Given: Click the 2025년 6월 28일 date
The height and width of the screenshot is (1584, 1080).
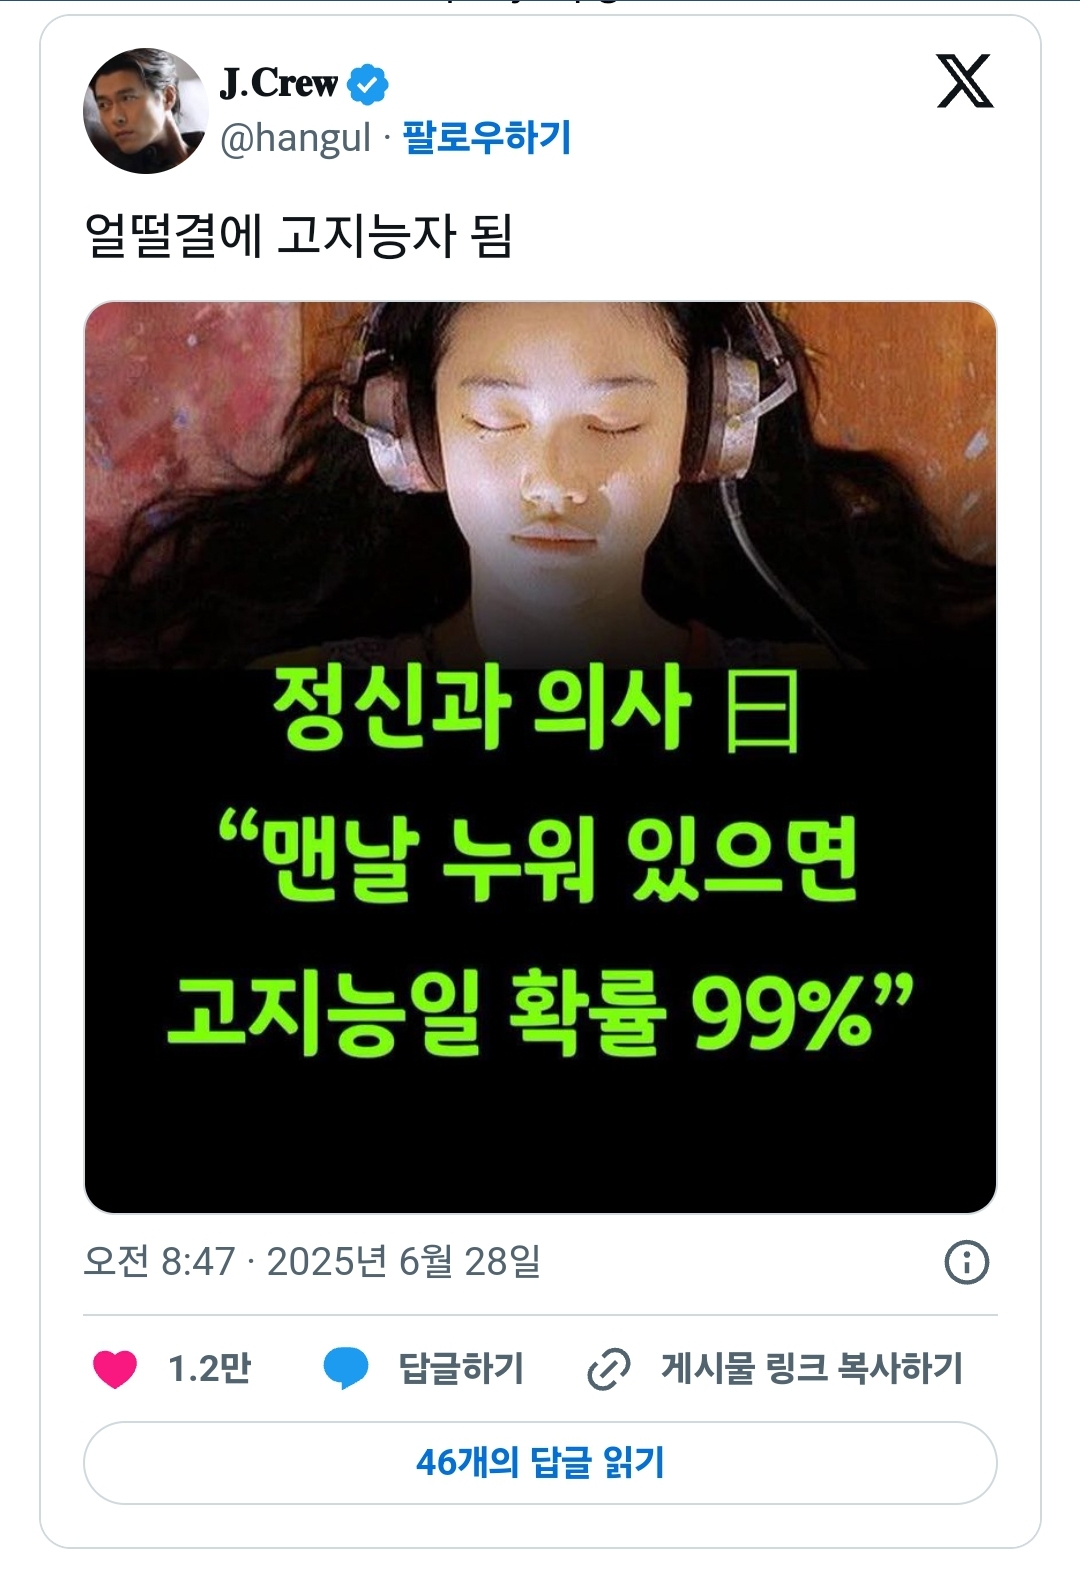Looking at the screenshot, I should [x=403, y=1262].
